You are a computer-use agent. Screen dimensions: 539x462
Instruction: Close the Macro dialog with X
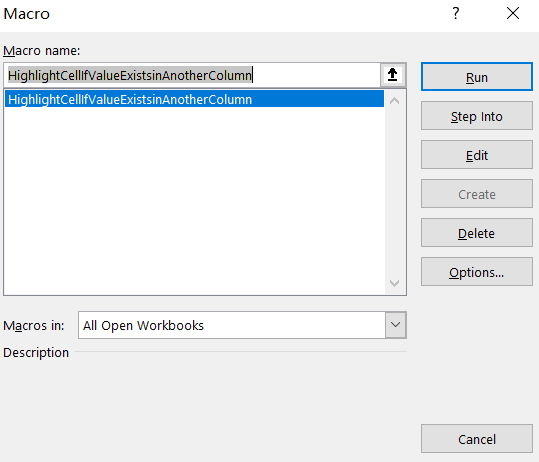[x=513, y=13]
